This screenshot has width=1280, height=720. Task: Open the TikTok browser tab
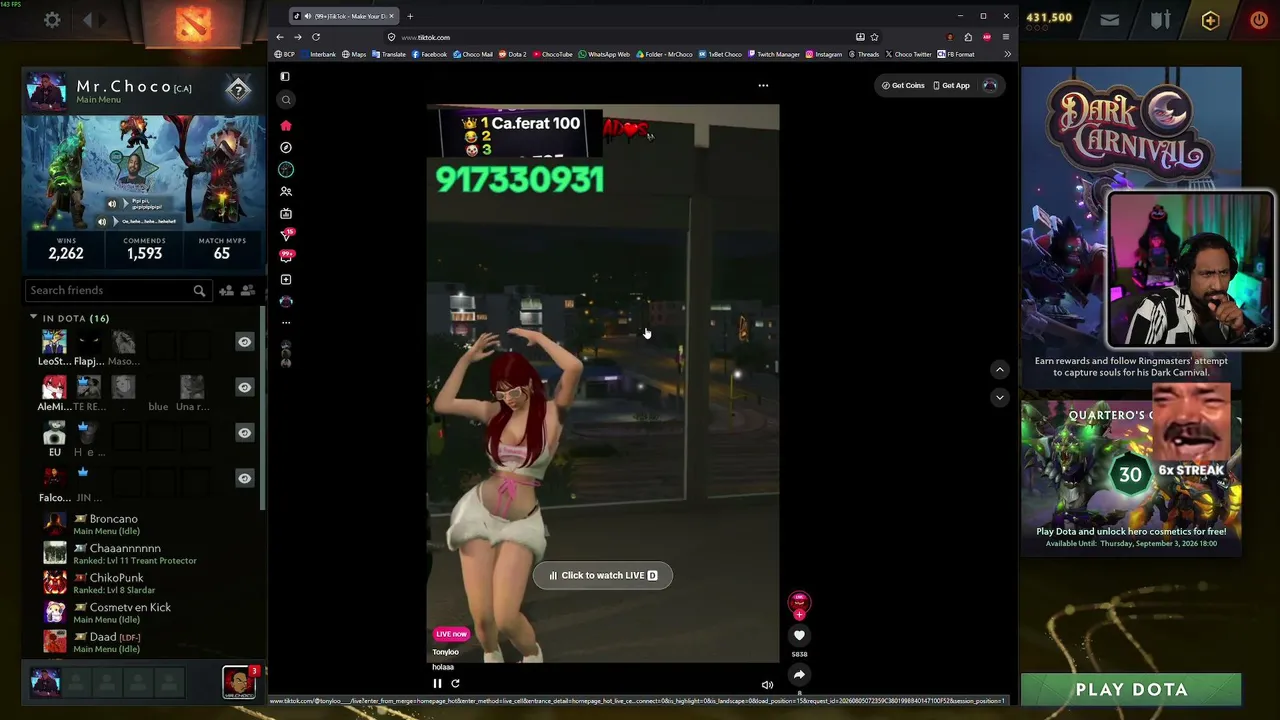coord(345,16)
